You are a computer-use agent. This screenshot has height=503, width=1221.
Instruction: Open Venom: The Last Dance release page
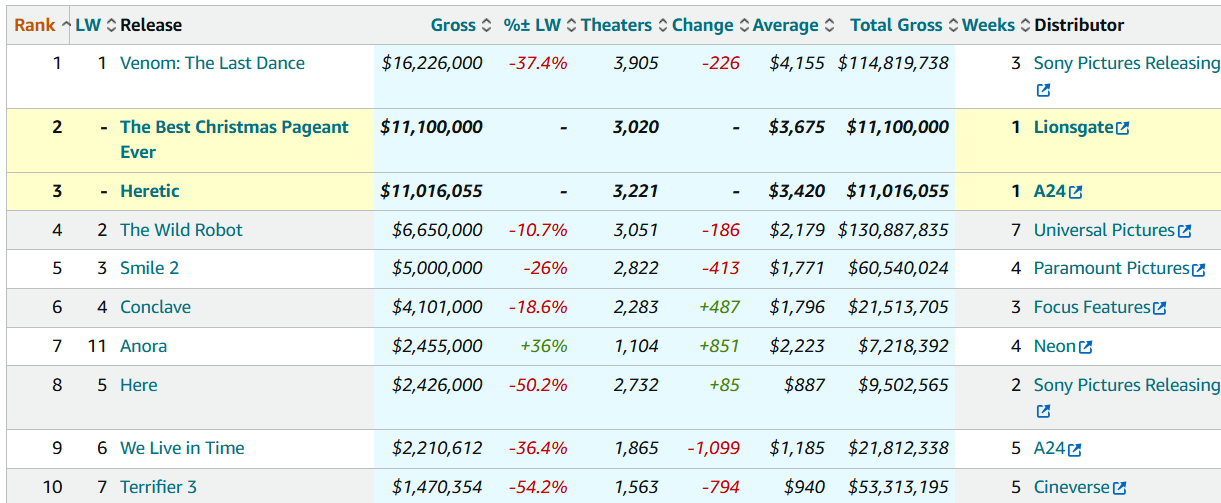point(212,63)
